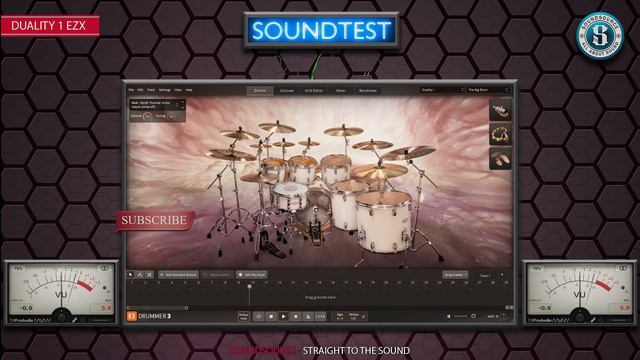Click the Replace MIDI button
This screenshot has width=640, height=360.
click(218, 275)
